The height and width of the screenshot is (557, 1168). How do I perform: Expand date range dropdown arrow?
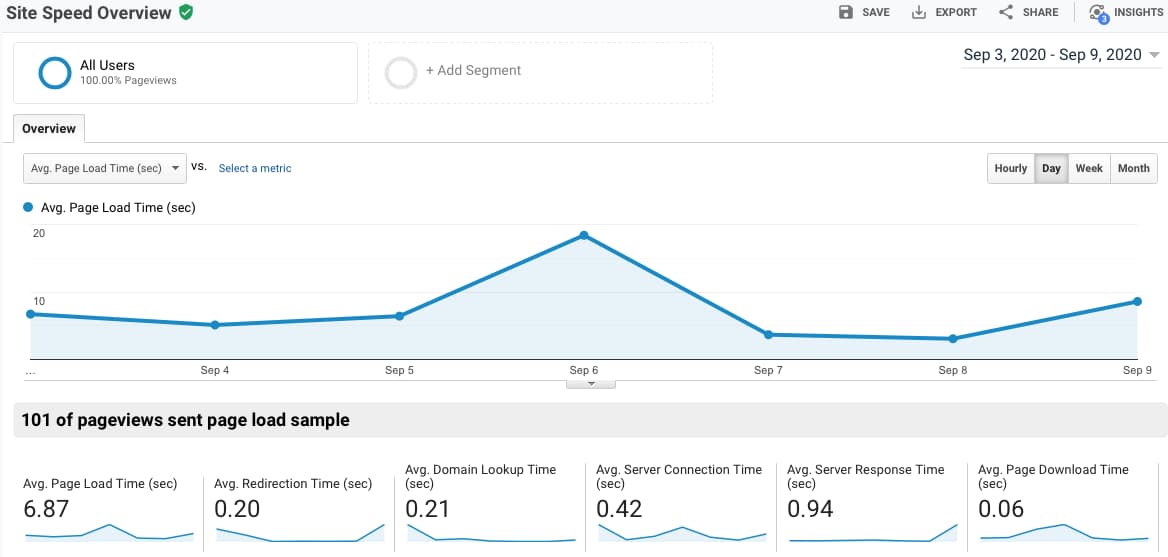(x=1154, y=55)
